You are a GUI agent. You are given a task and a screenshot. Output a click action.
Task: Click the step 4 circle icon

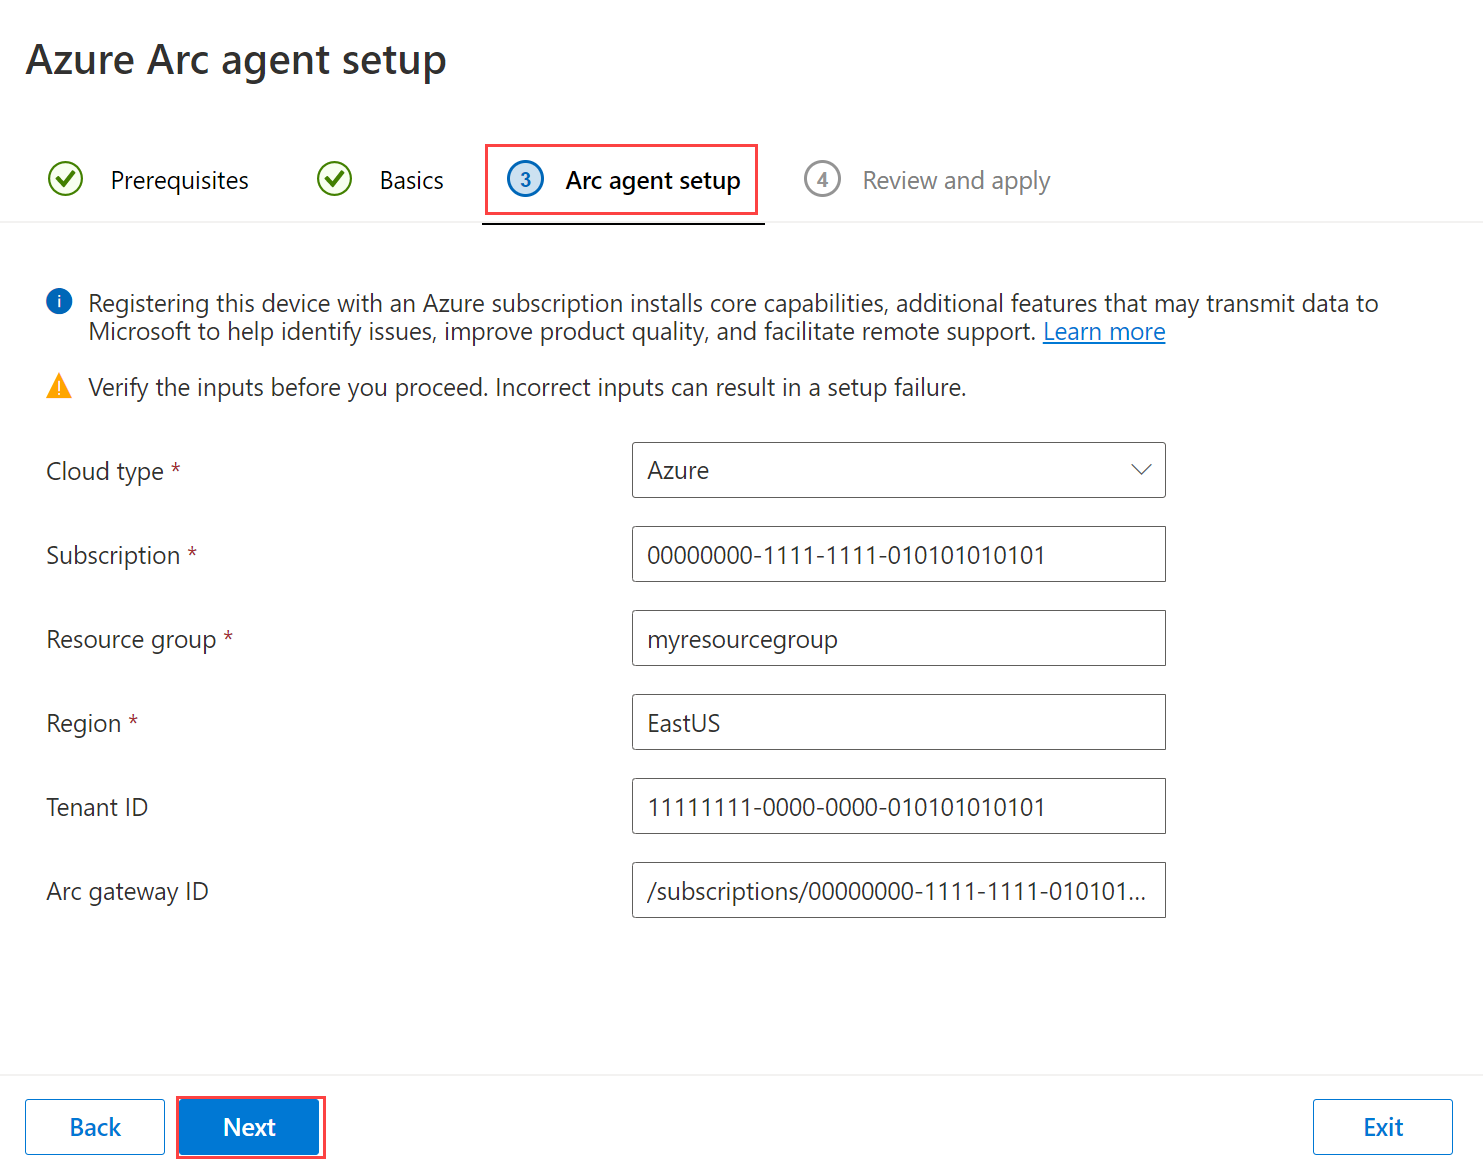(822, 179)
